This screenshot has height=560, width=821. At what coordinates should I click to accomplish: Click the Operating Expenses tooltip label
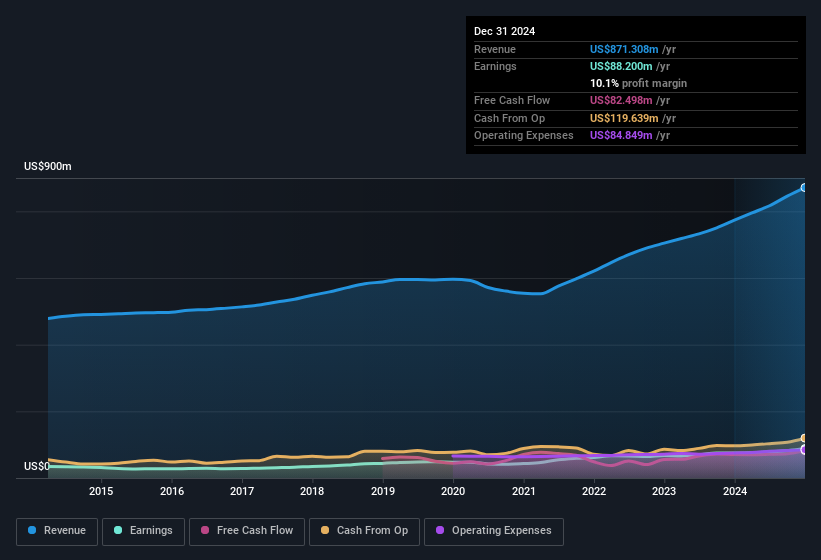(524, 136)
